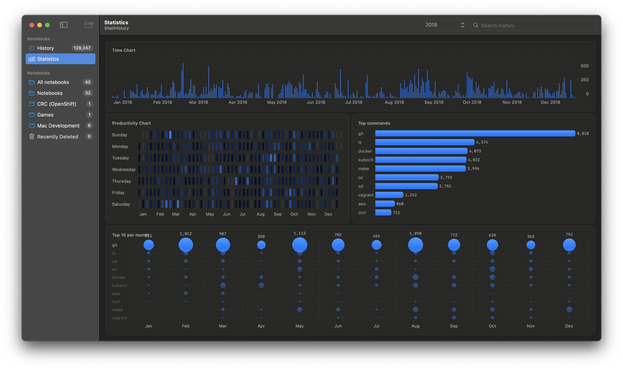The height and width of the screenshot is (370, 623).
Task: Open the Mac Development folder
Action: [x=60, y=126]
